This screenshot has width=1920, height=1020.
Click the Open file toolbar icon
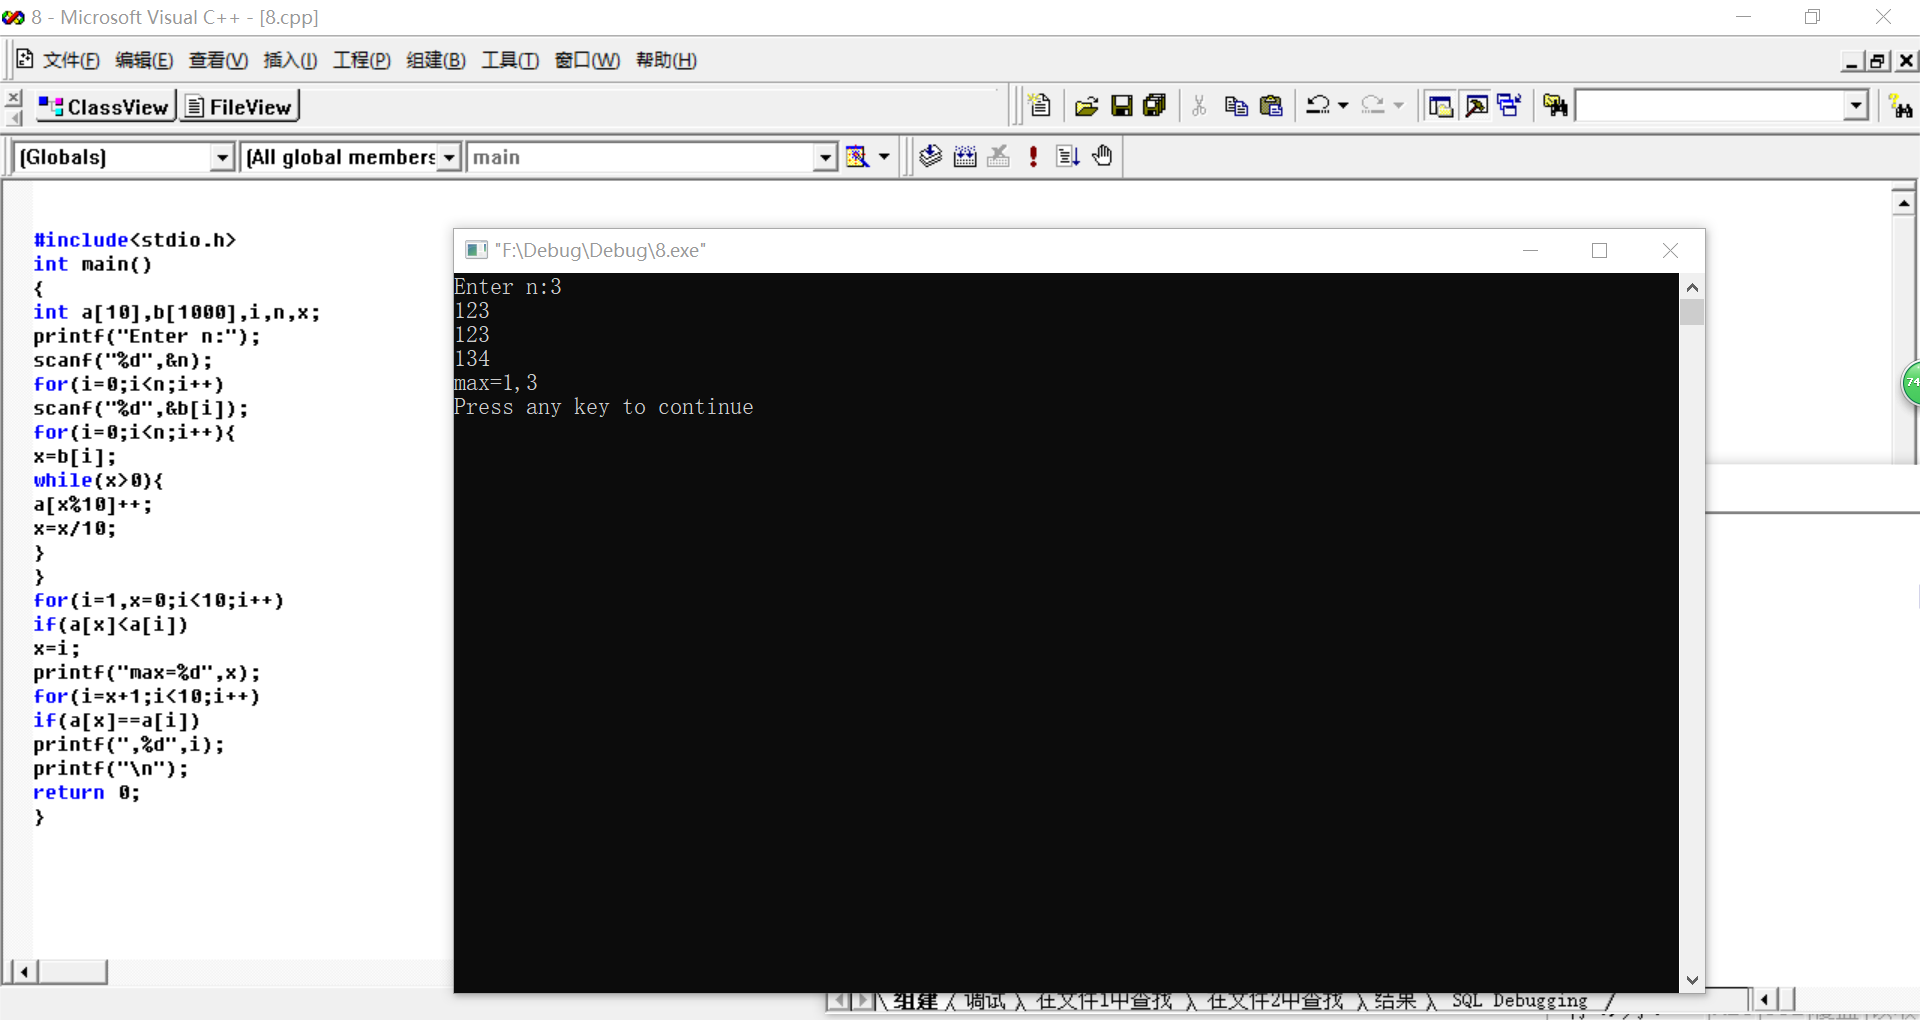point(1087,105)
